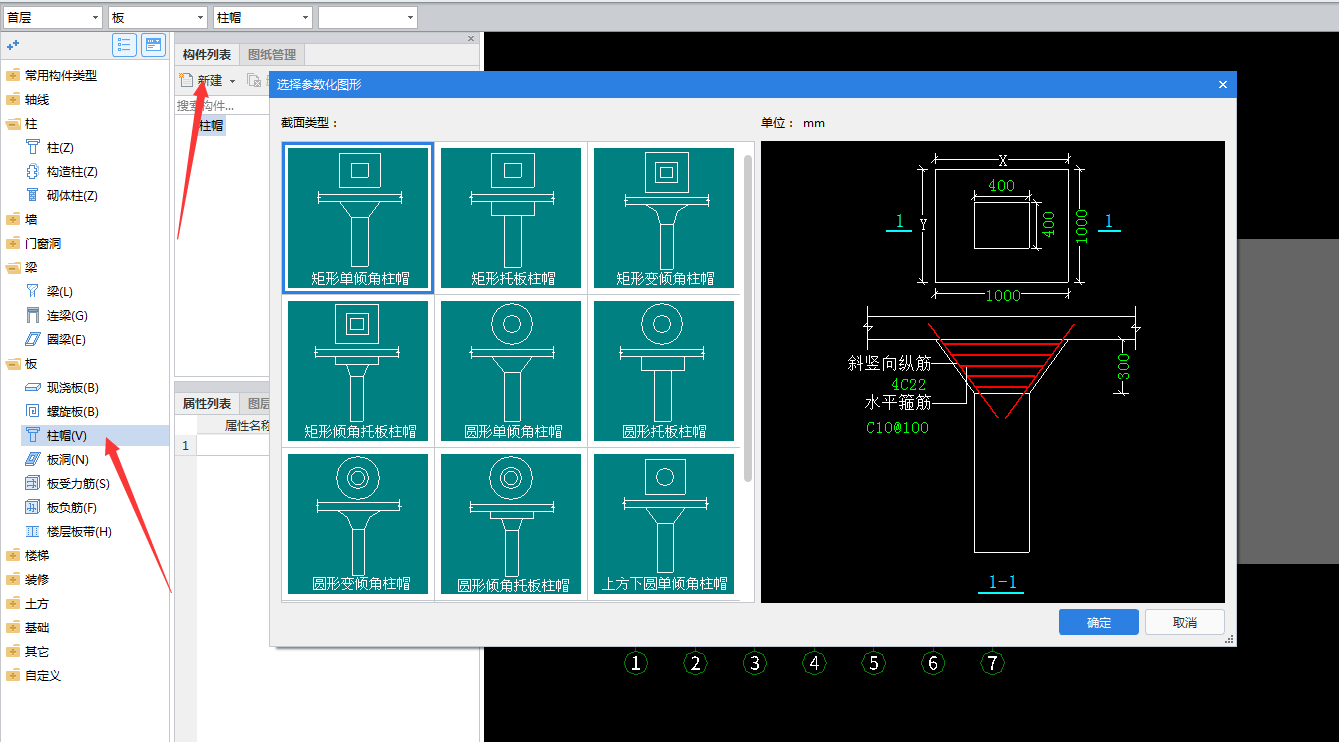This screenshot has width=1339, height=742.
Task: Collapse the 梁 folder
Action: pos(13,267)
